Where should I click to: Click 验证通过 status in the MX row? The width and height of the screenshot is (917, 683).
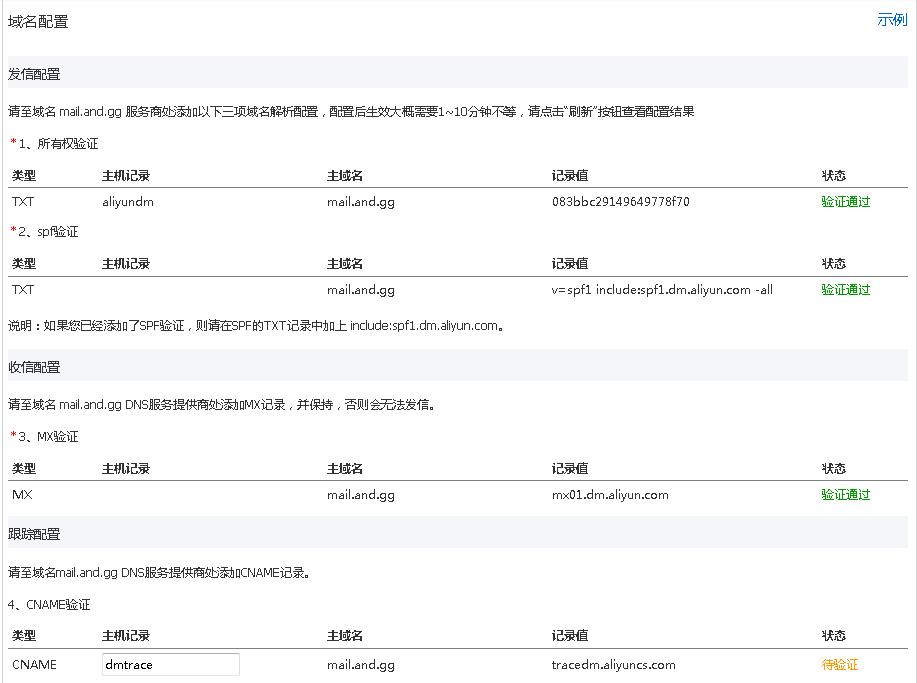[x=845, y=495]
